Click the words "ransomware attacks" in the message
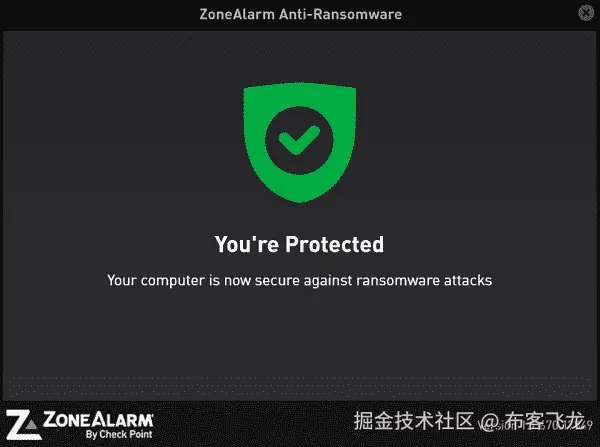 tap(424, 281)
